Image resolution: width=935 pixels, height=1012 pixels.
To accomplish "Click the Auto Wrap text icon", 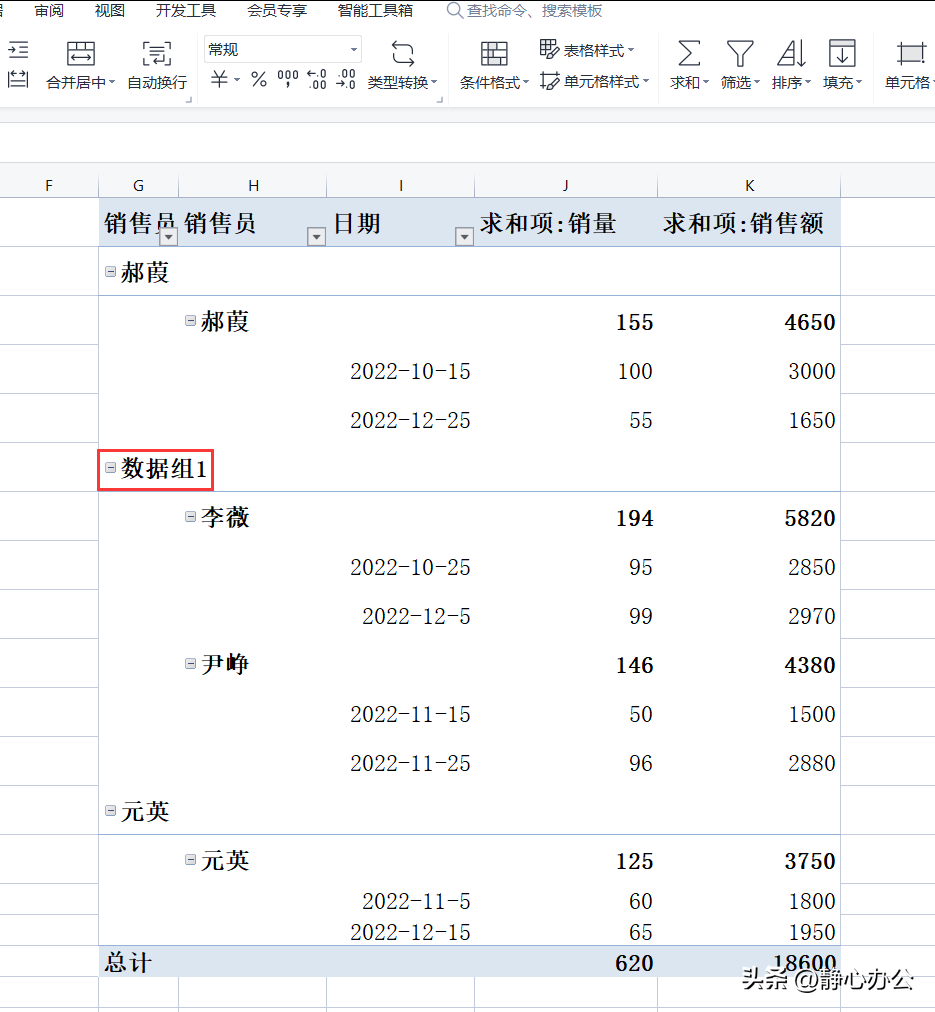I will (157, 53).
